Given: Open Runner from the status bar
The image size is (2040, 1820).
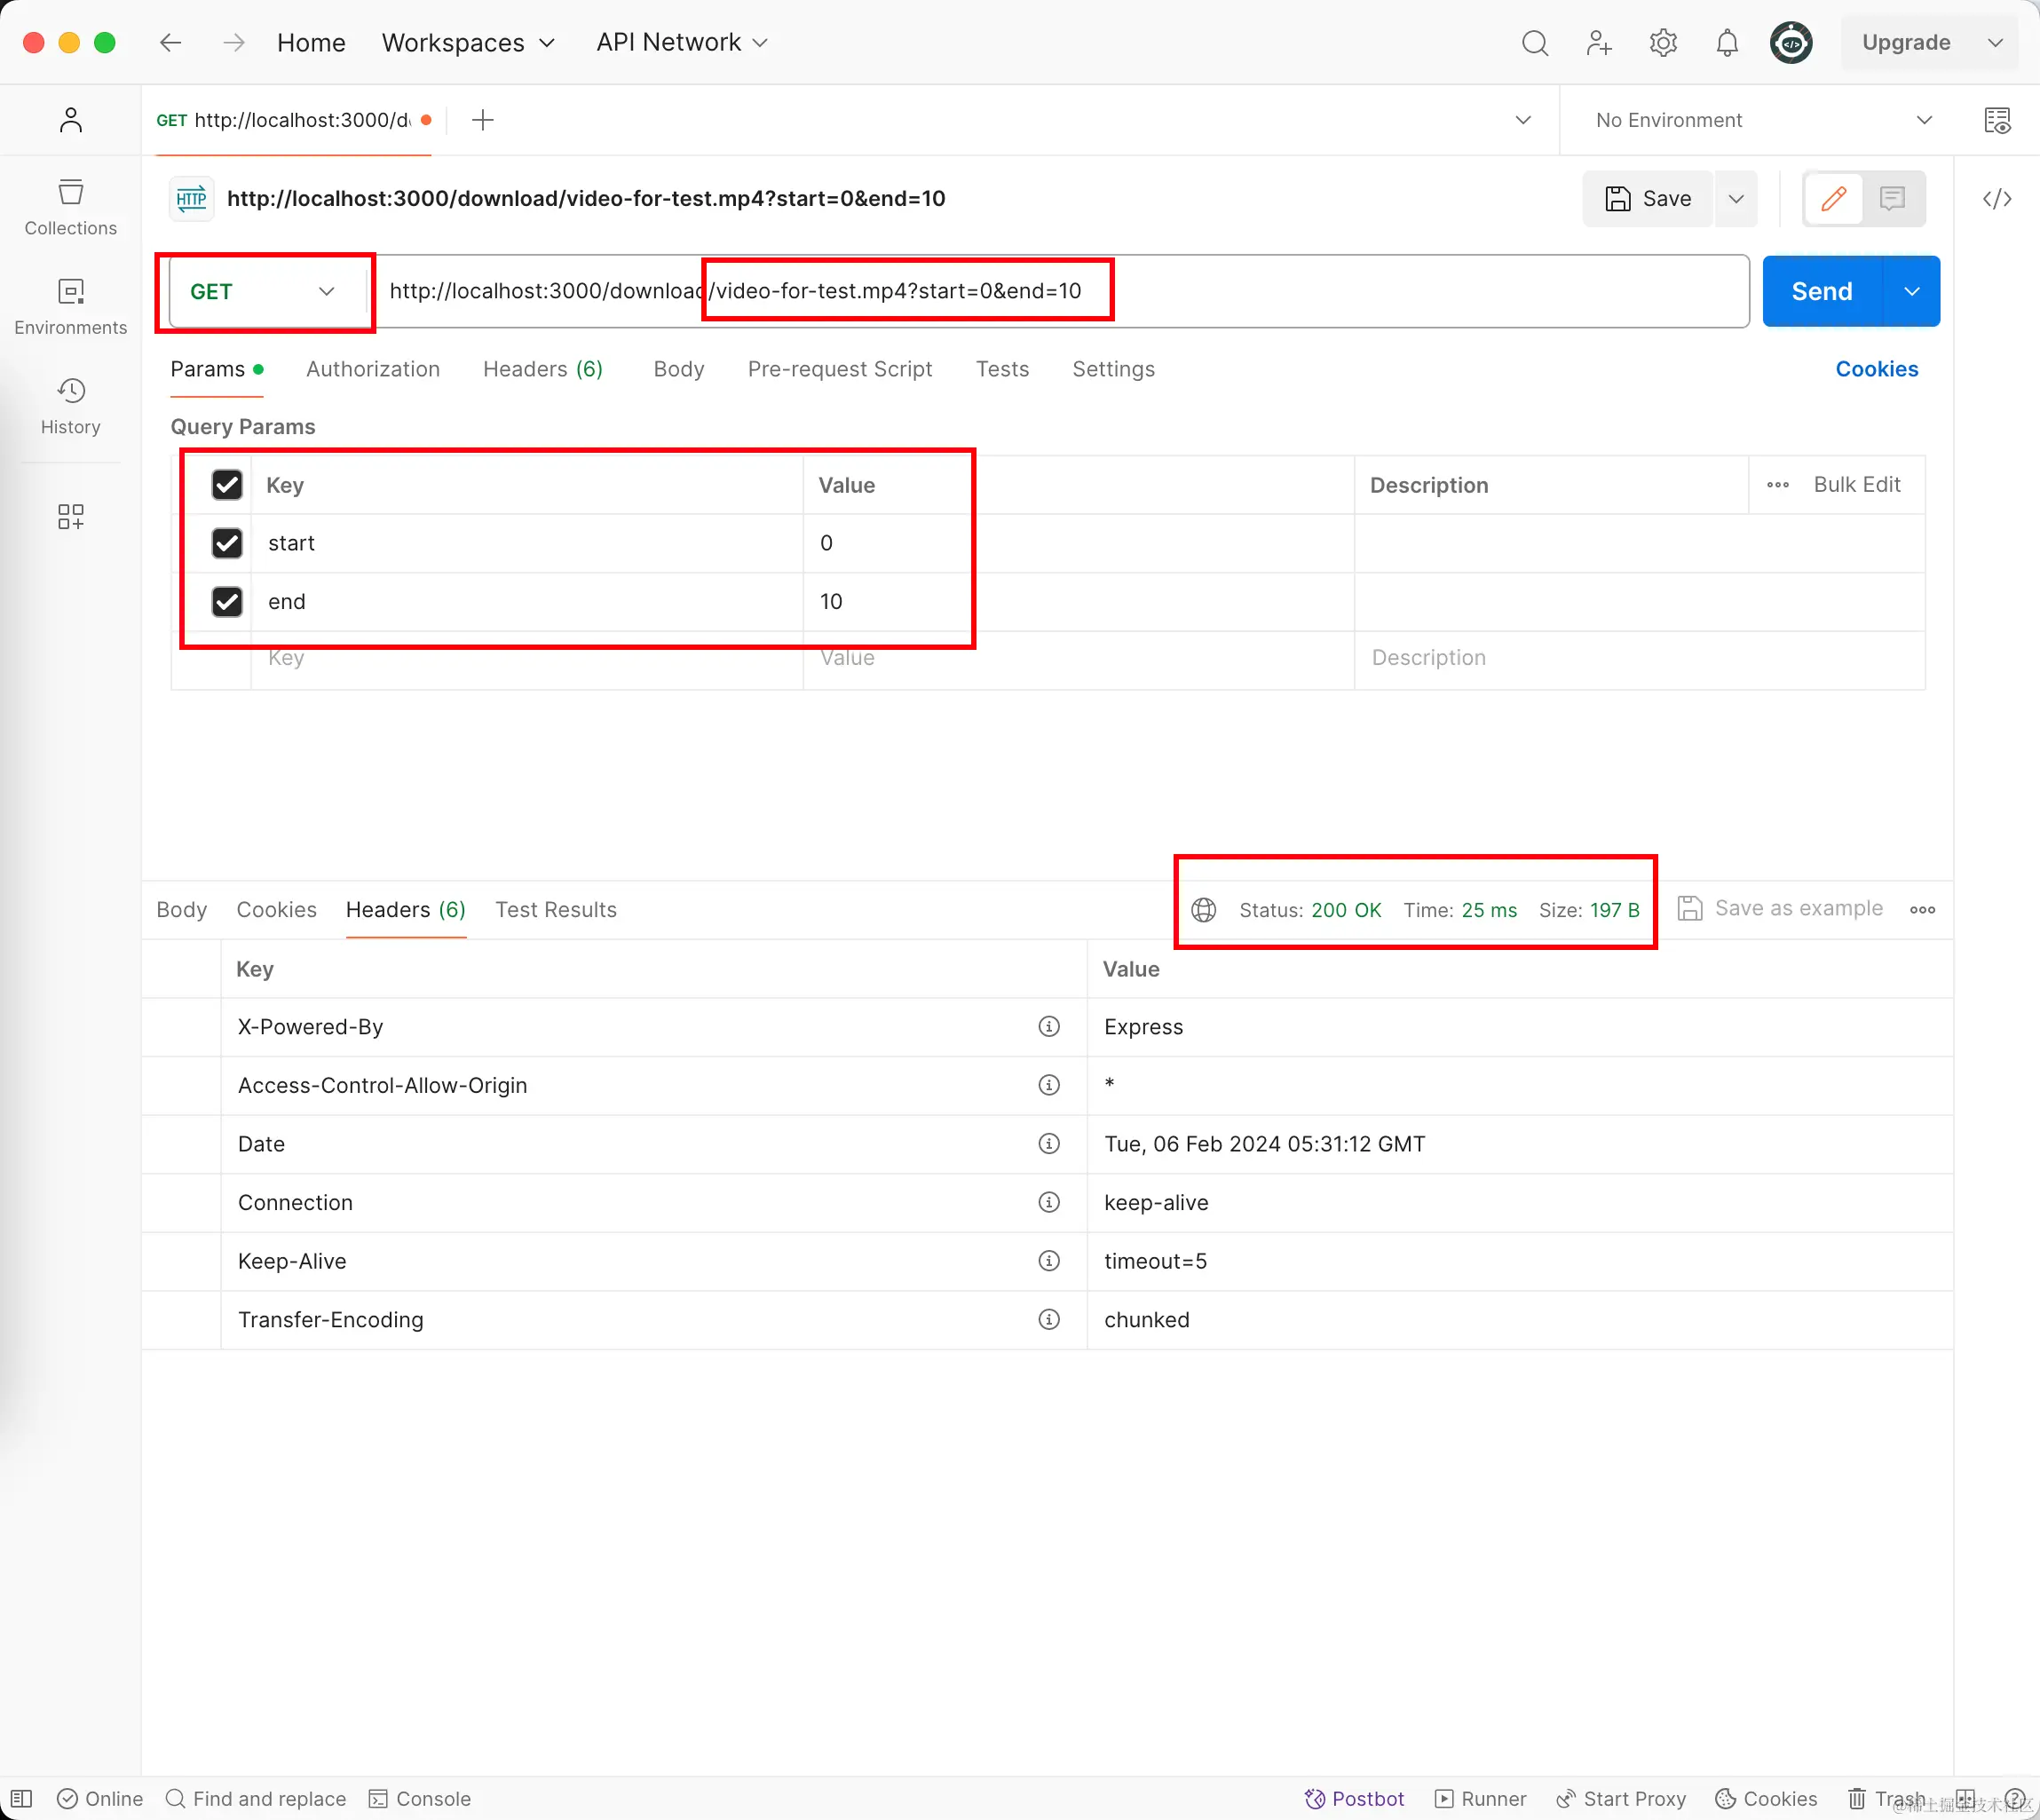Looking at the screenshot, I should click(x=1481, y=1799).
